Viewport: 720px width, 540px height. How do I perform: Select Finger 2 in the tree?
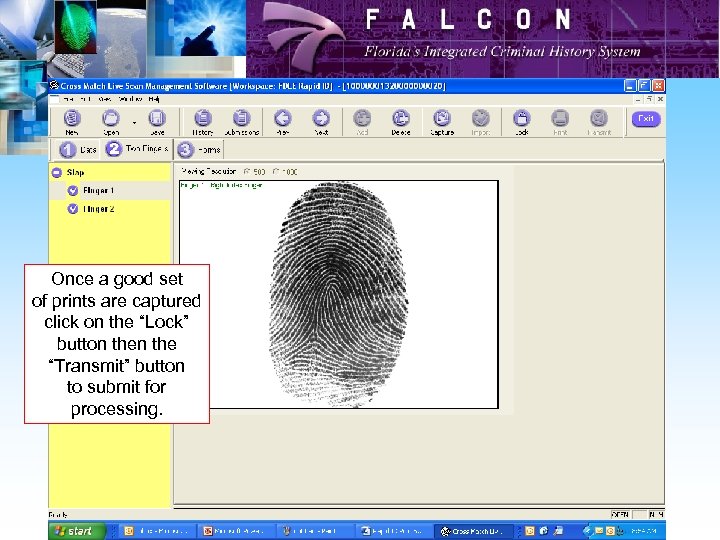98,209
